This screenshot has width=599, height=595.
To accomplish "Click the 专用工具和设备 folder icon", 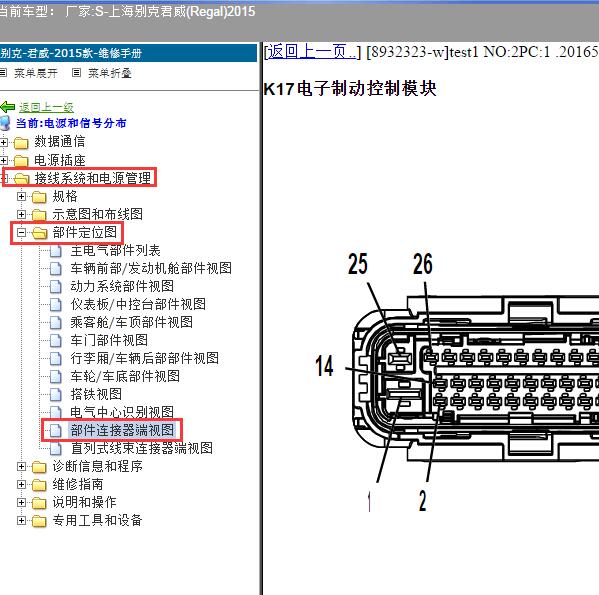I will pos(39,521).
